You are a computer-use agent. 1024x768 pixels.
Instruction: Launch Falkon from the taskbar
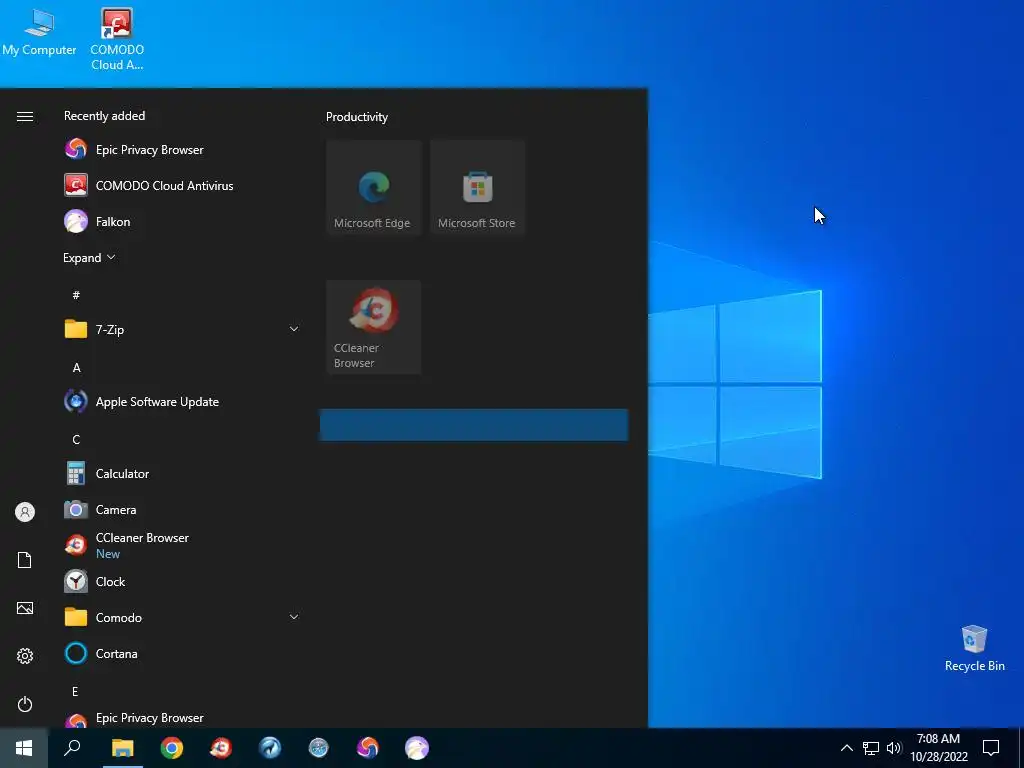417,748
